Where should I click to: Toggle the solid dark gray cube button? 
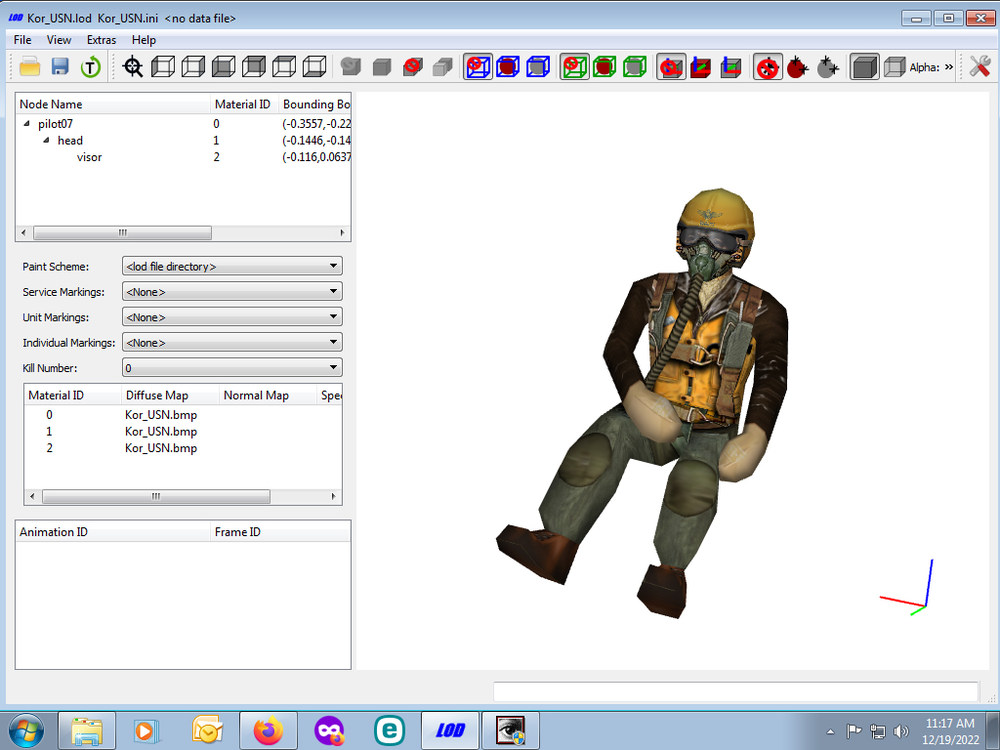[864, 66]
